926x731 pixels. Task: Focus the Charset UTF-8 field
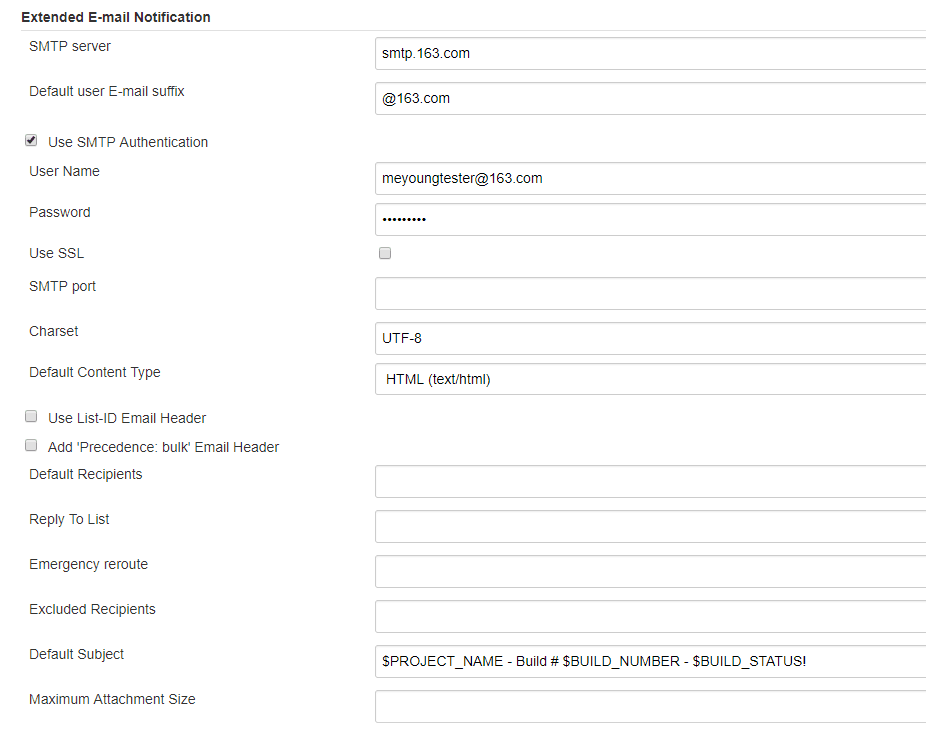(x=650, y=338)
